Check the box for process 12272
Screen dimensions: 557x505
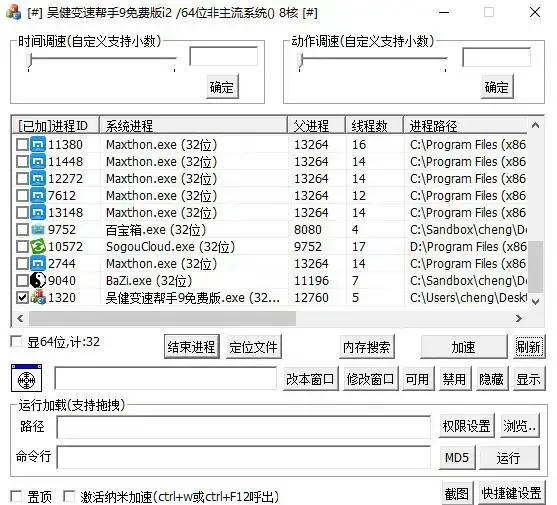click(22, 179)
